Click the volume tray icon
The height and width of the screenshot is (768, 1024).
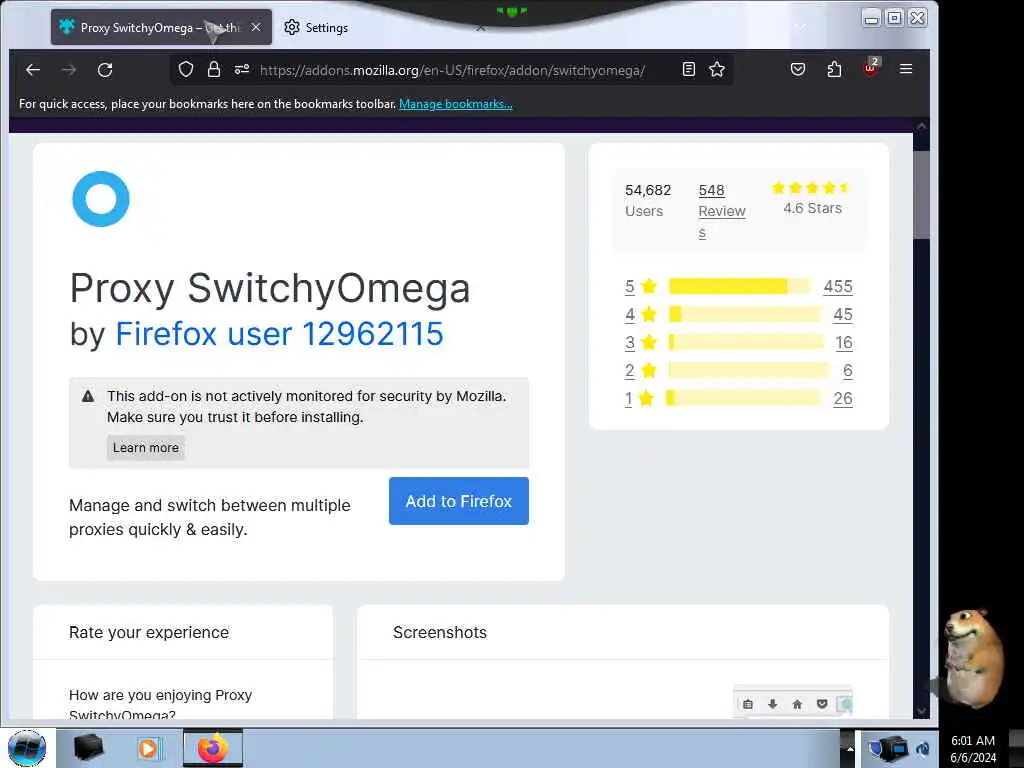click(x=922, y=748)
